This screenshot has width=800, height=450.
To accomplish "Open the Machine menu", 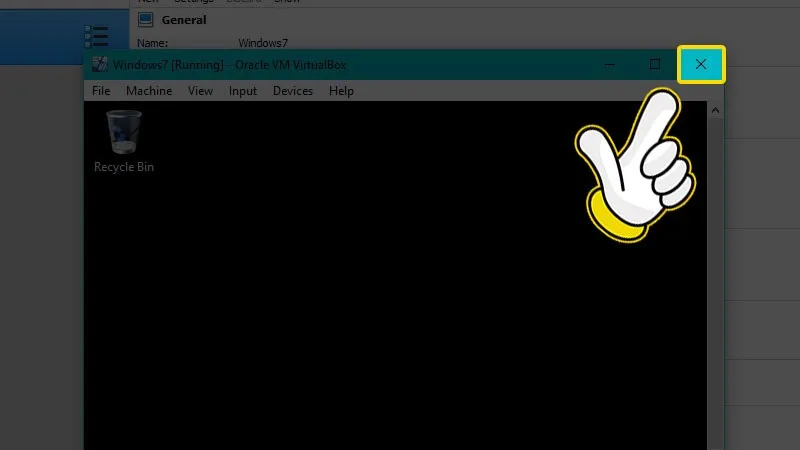I will click(x=149, y=91).
